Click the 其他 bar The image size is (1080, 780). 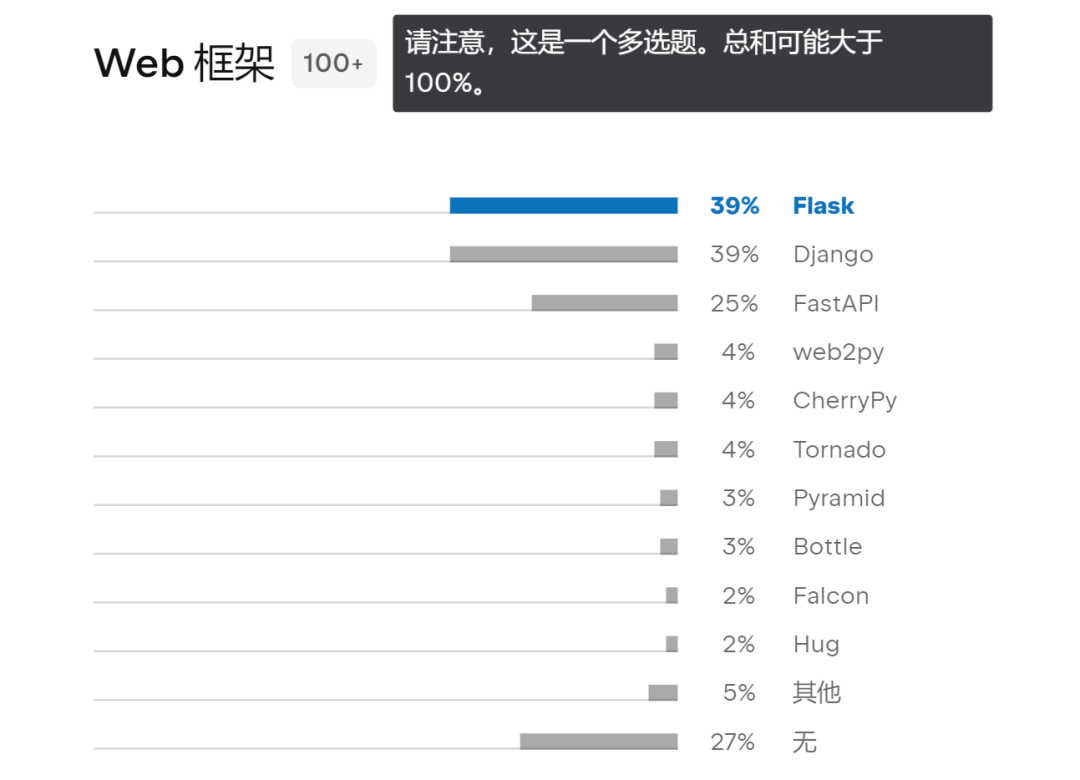[x=663, y=692]
